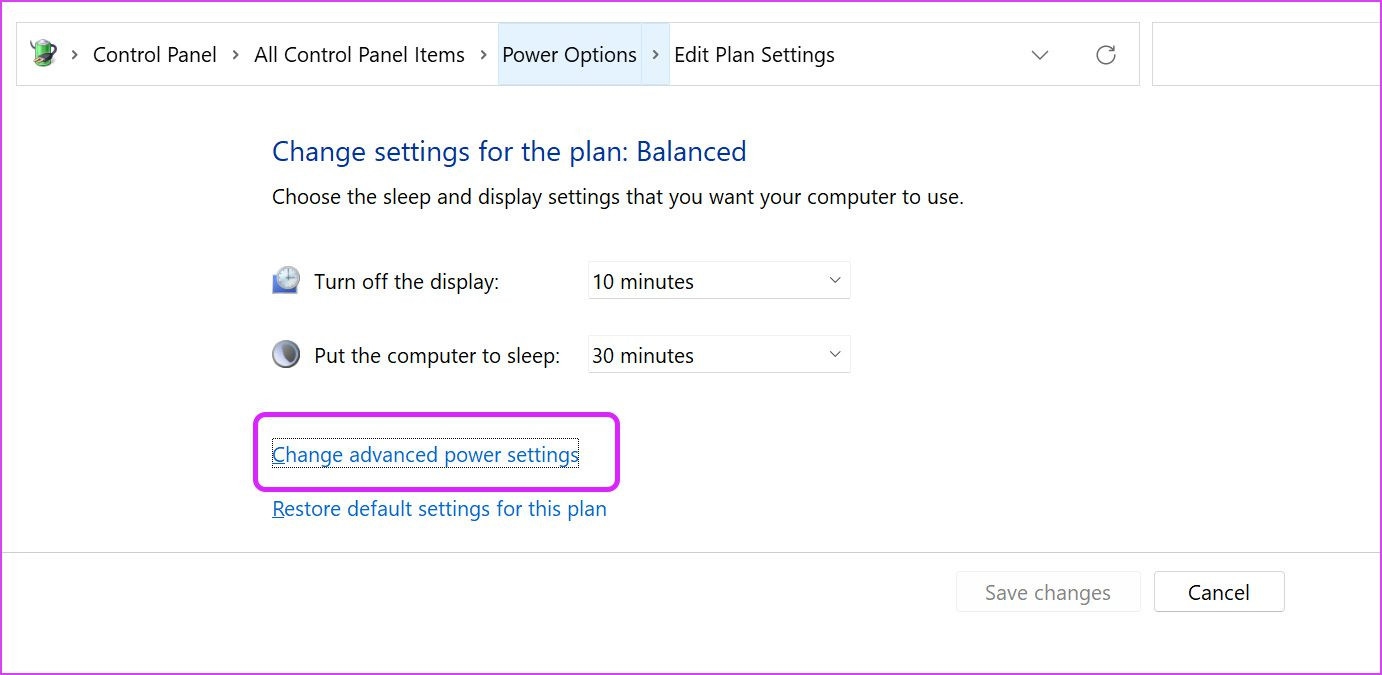
Task: Open the address bar previous locations dropdown
Action: click(1040, 55)
